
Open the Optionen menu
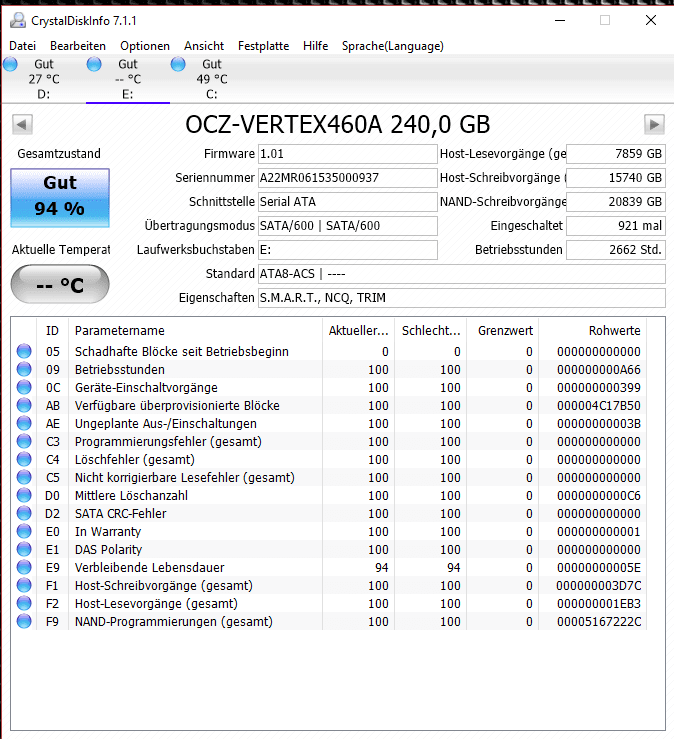[145, 46]
